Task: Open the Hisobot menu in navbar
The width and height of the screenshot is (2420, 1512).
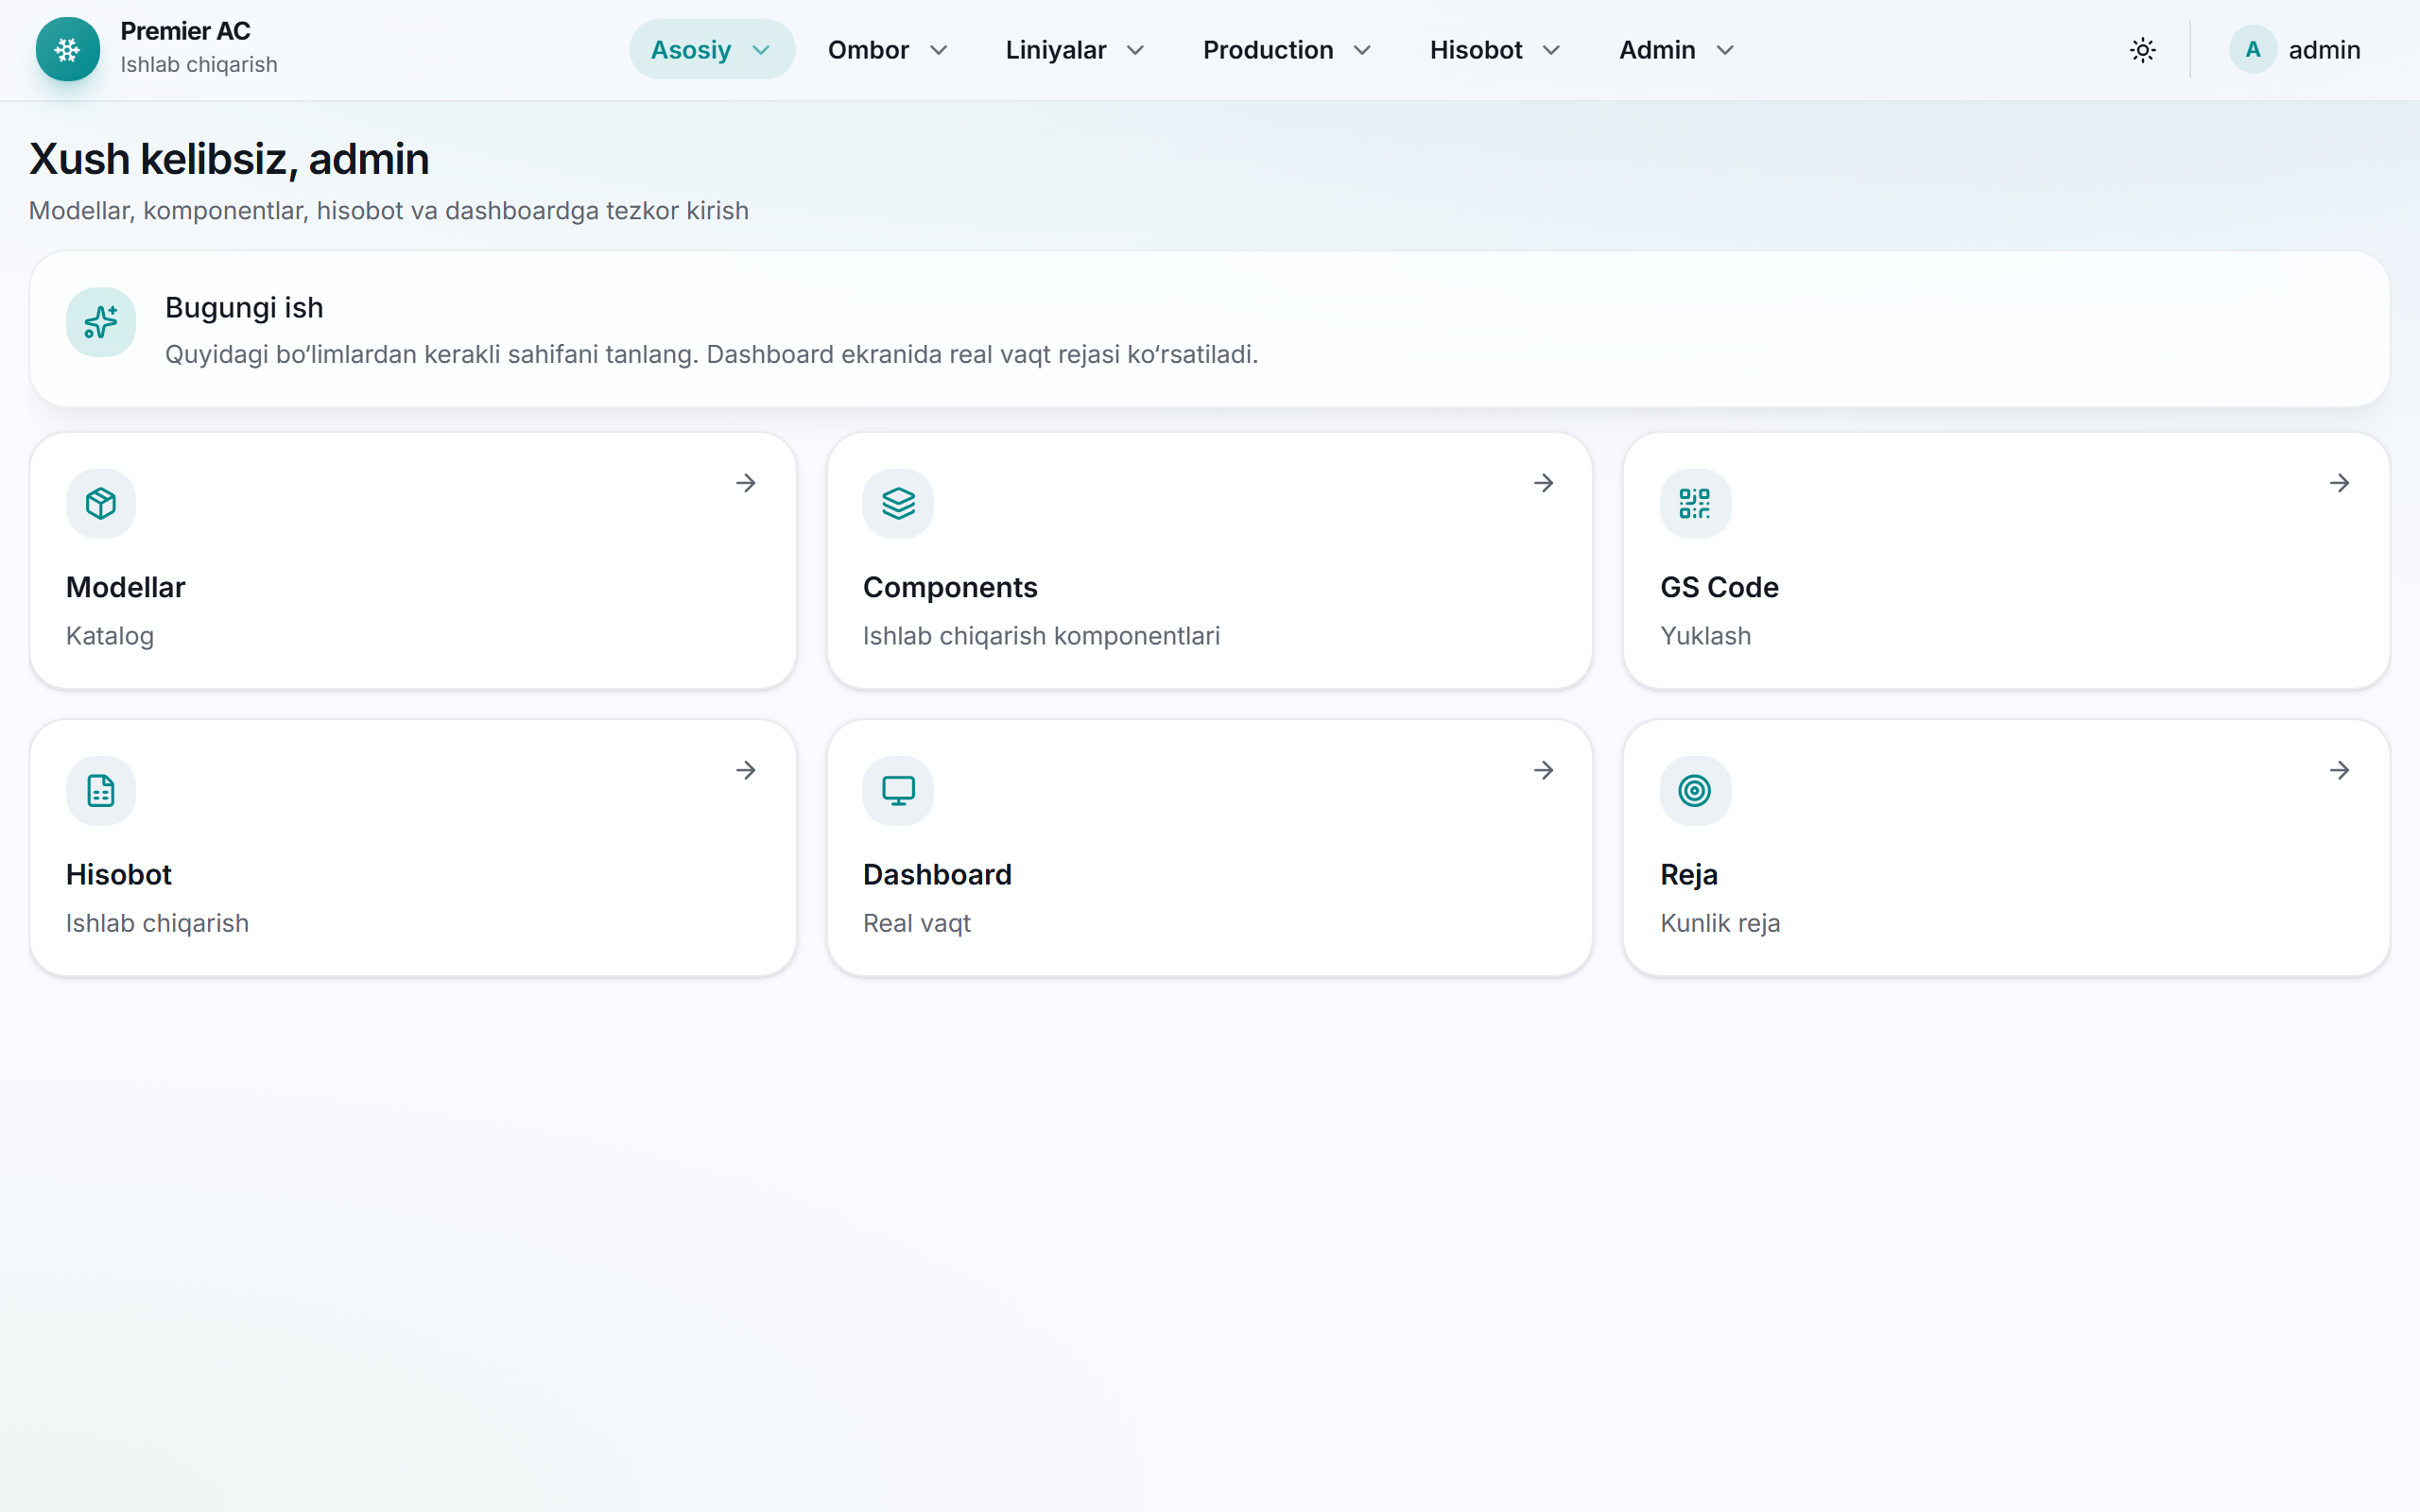Action: pos(1495,49)
